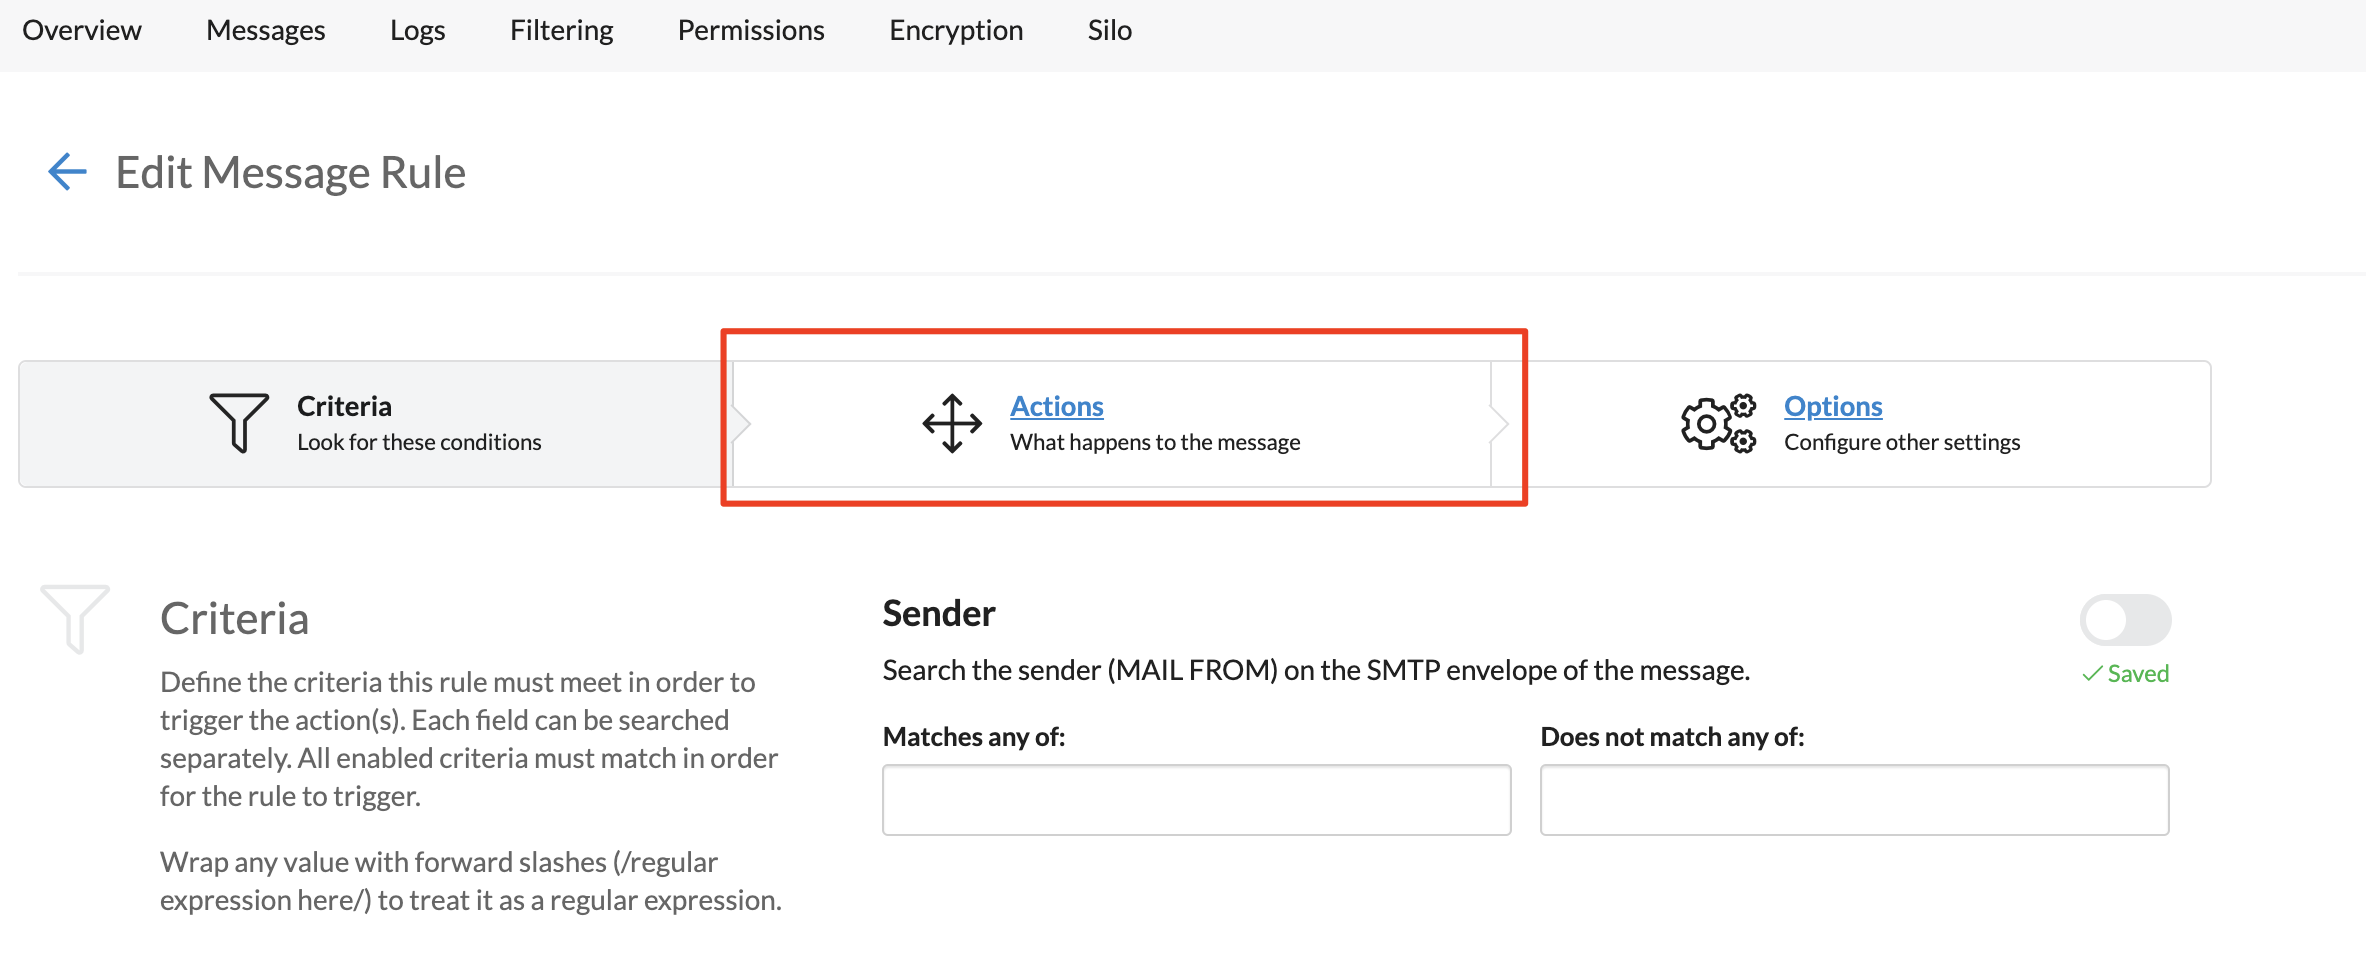Image resolution: width=2366 pixels, height=958 pixels.
Task: Select the Permissions tab
Action: (751, 31)
